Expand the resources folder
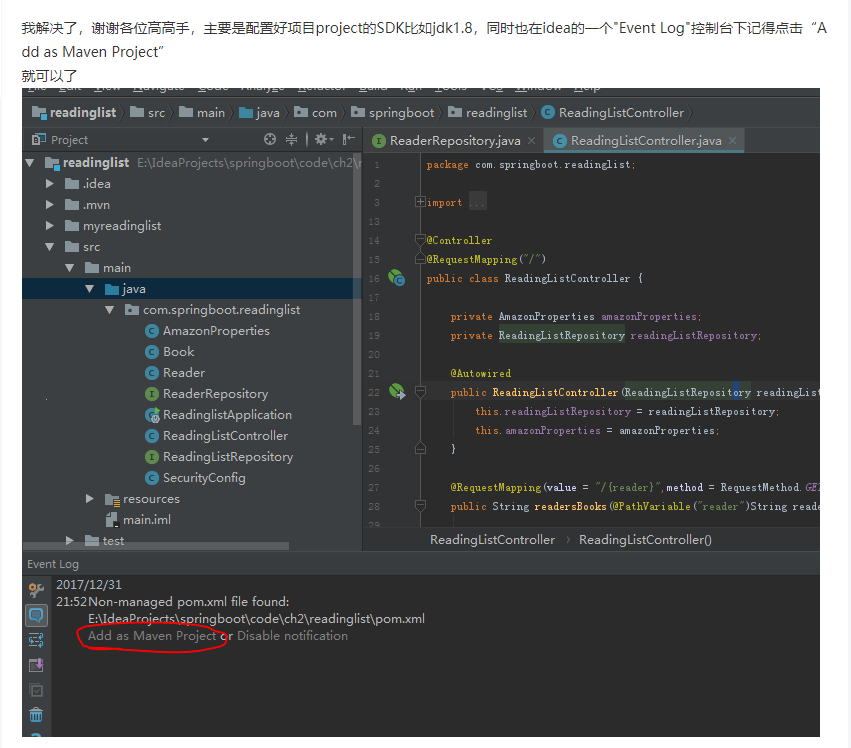Screen dimensions: 851x748 (x=90, y=499)
